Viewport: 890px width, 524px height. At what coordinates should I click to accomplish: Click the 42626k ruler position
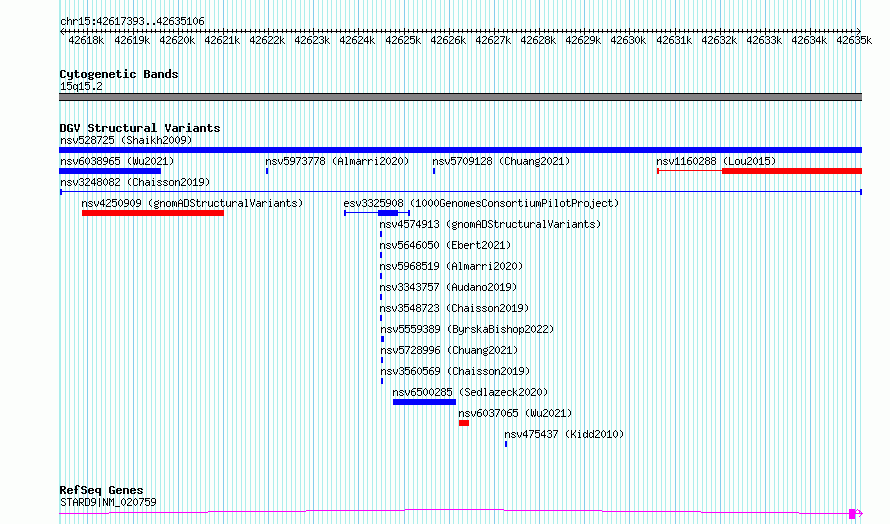click(448, 40)
